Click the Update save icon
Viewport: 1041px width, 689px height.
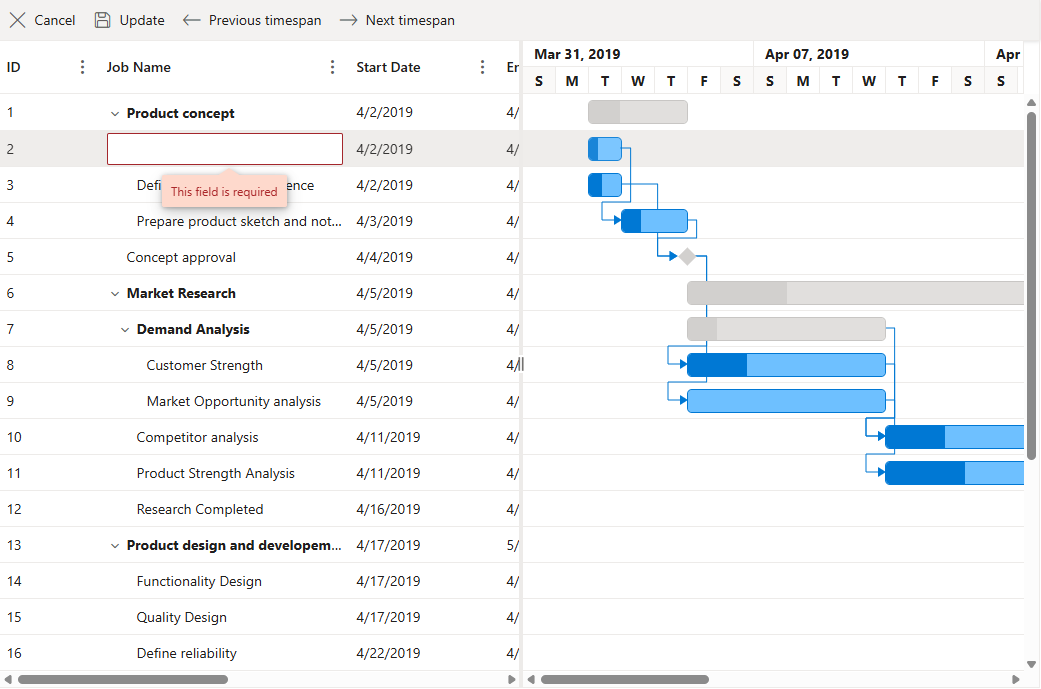pos(102,20)
